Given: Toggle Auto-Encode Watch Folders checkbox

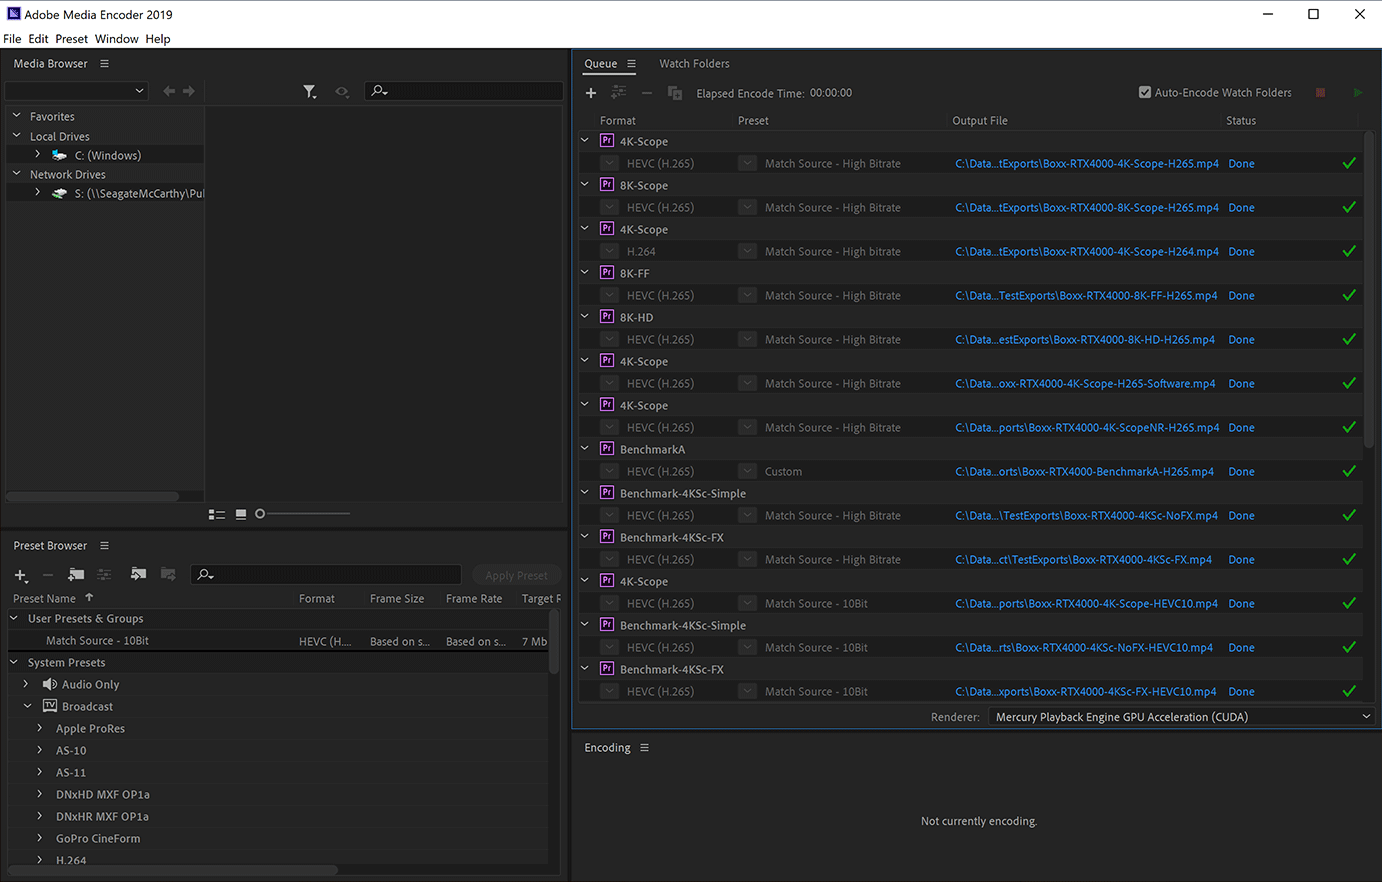Looking at the screenshot, I should (1145, 93).
